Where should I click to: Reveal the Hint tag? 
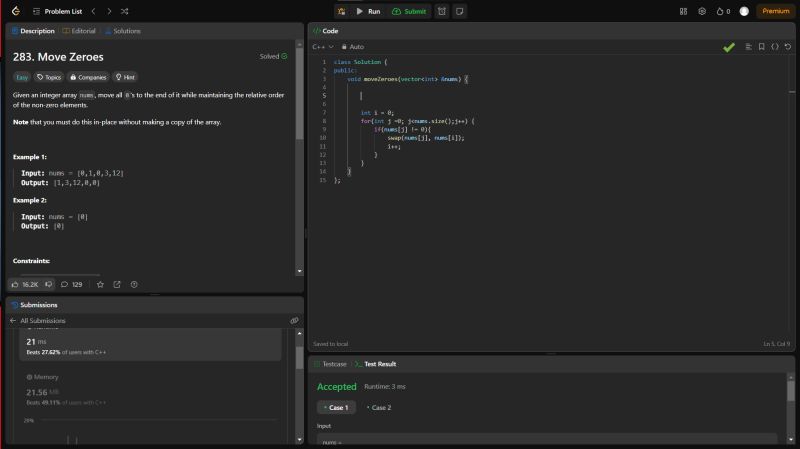(125, 77)
